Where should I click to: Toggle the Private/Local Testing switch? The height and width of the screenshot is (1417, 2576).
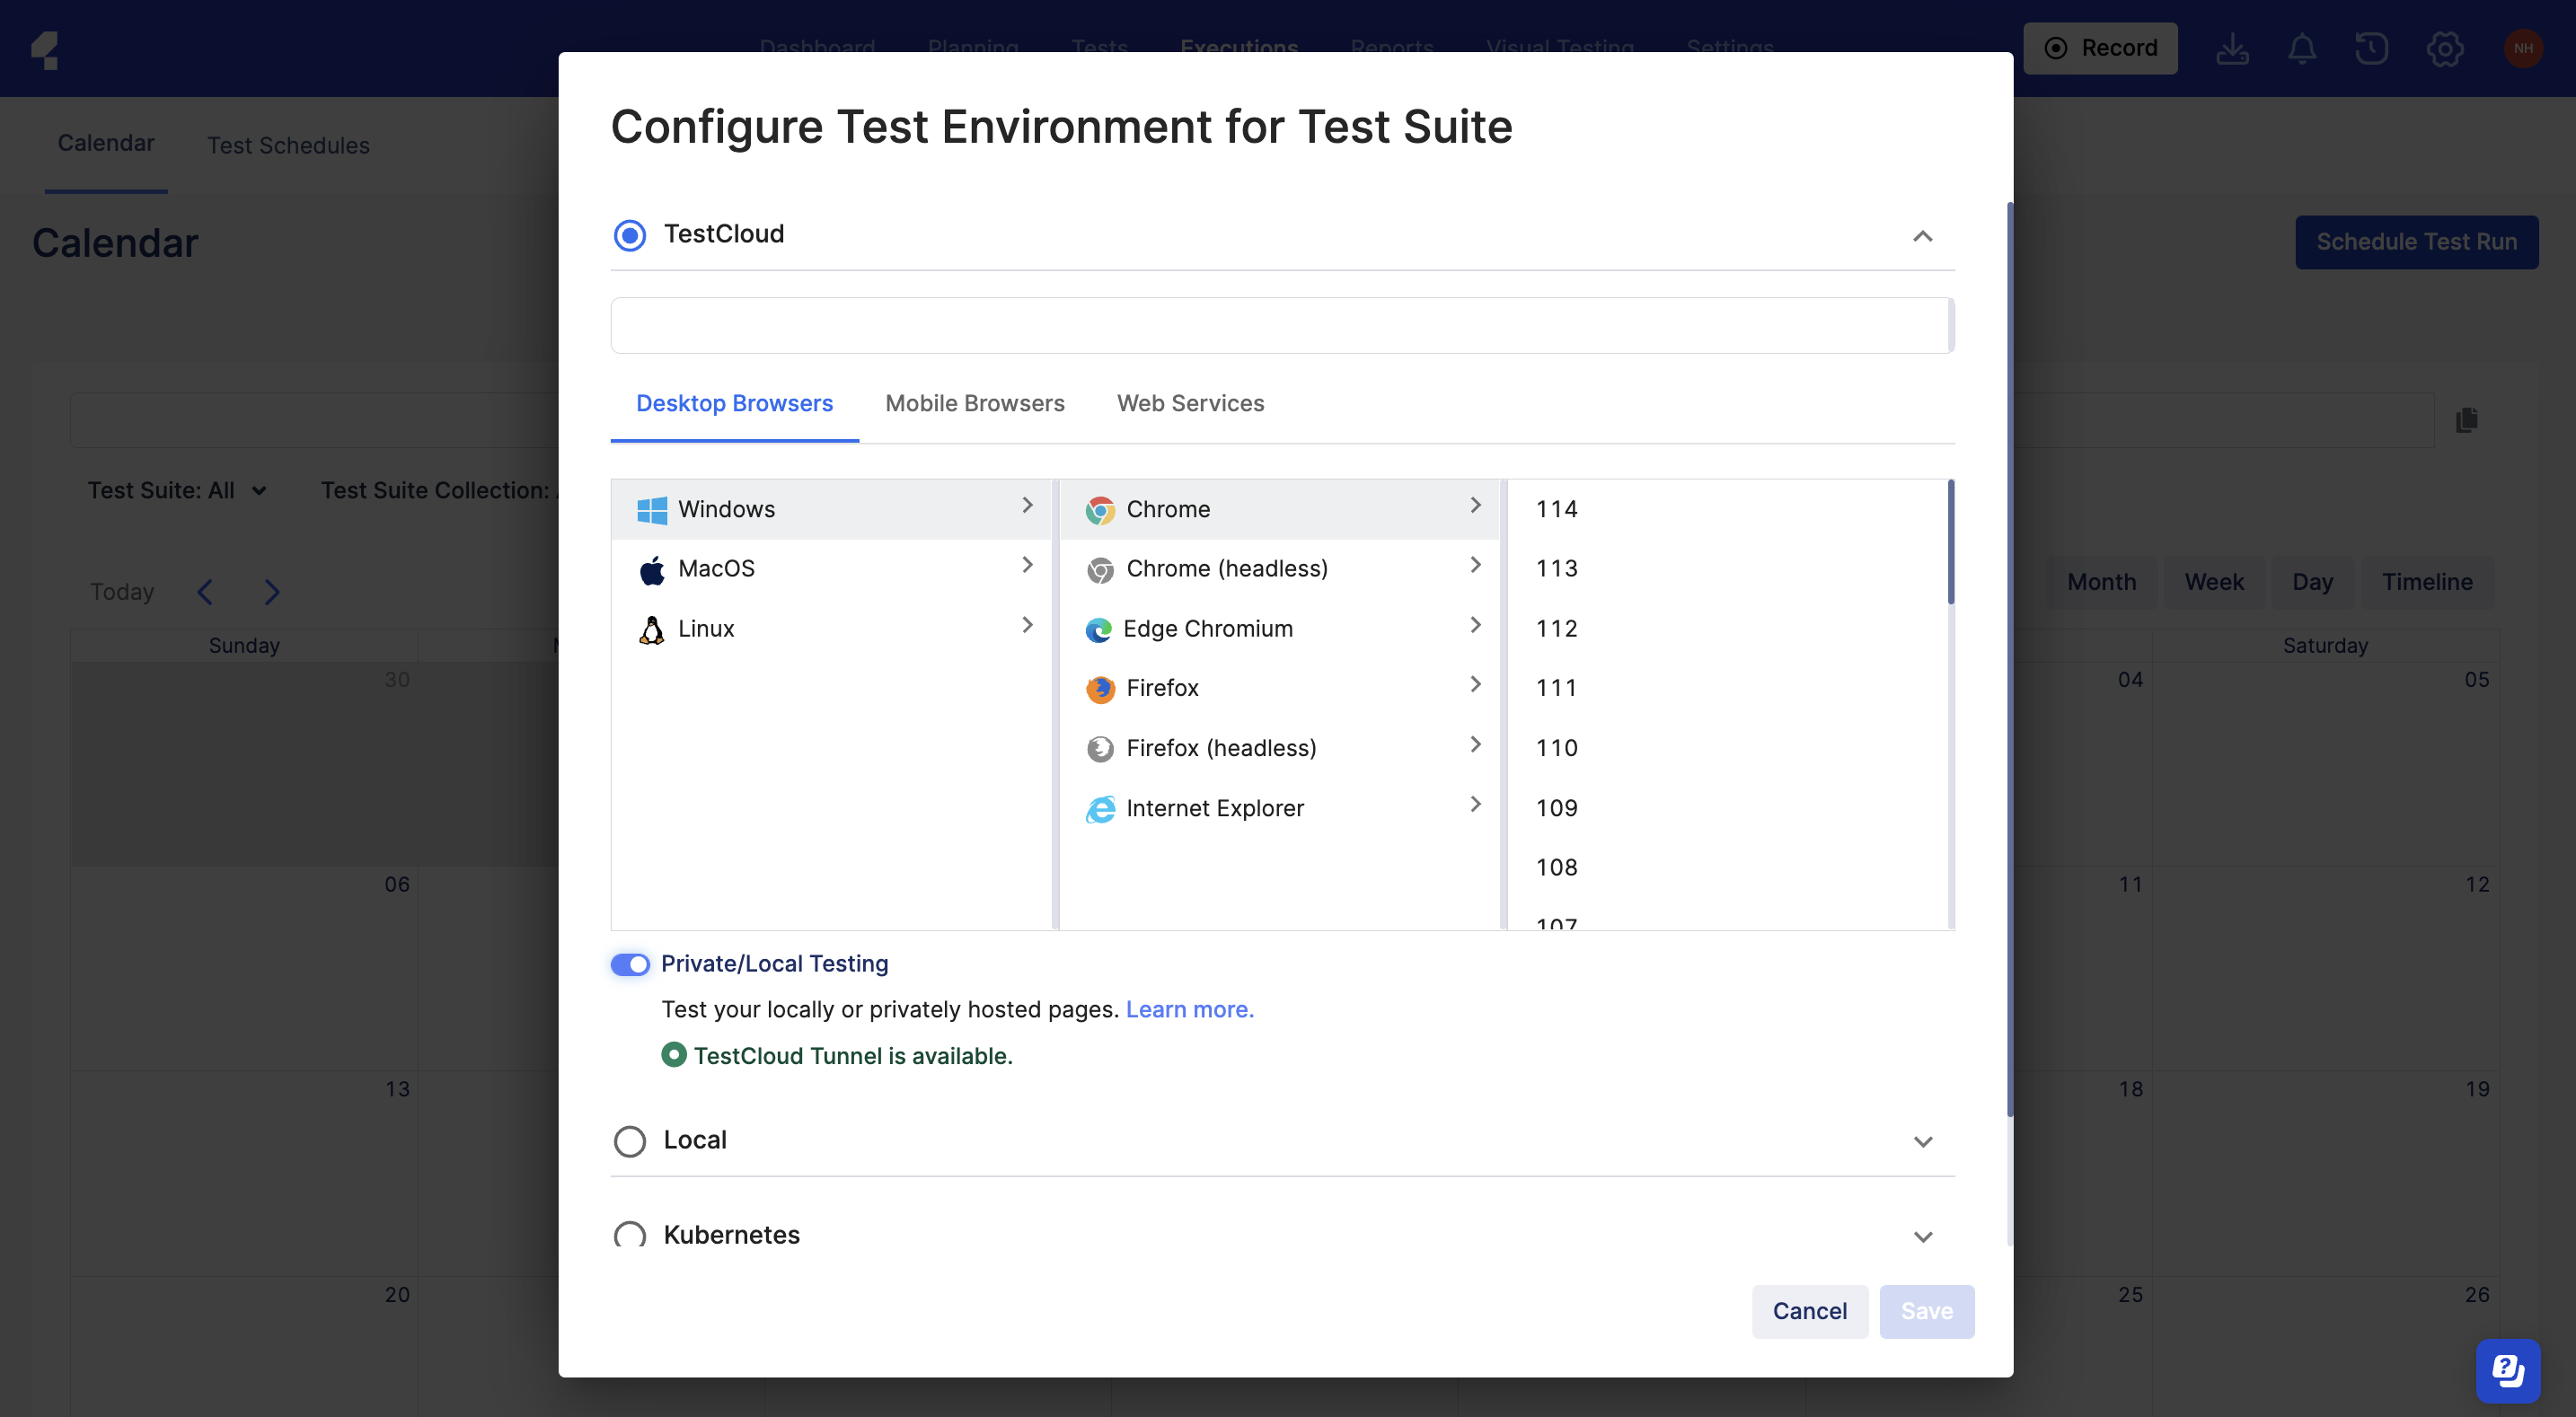point(630,964)
